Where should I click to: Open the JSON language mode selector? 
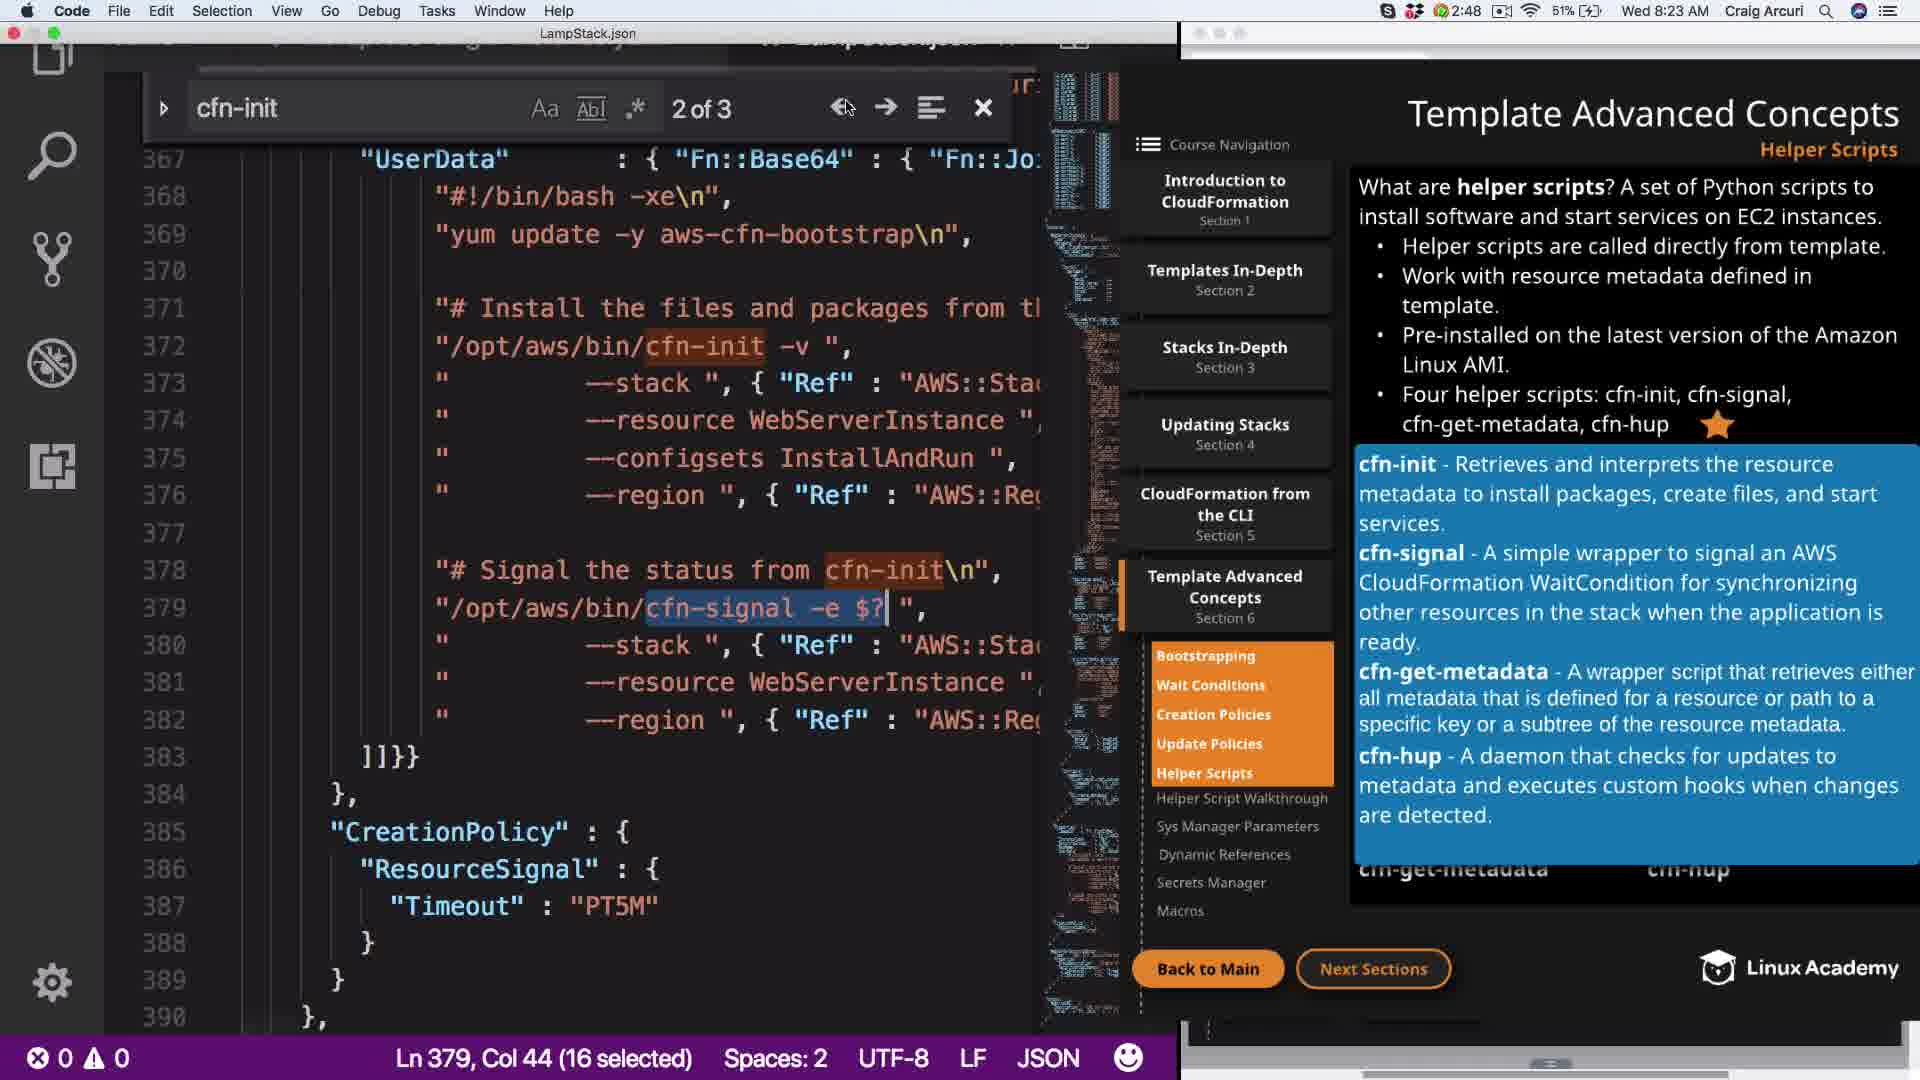point(1048,1058)
